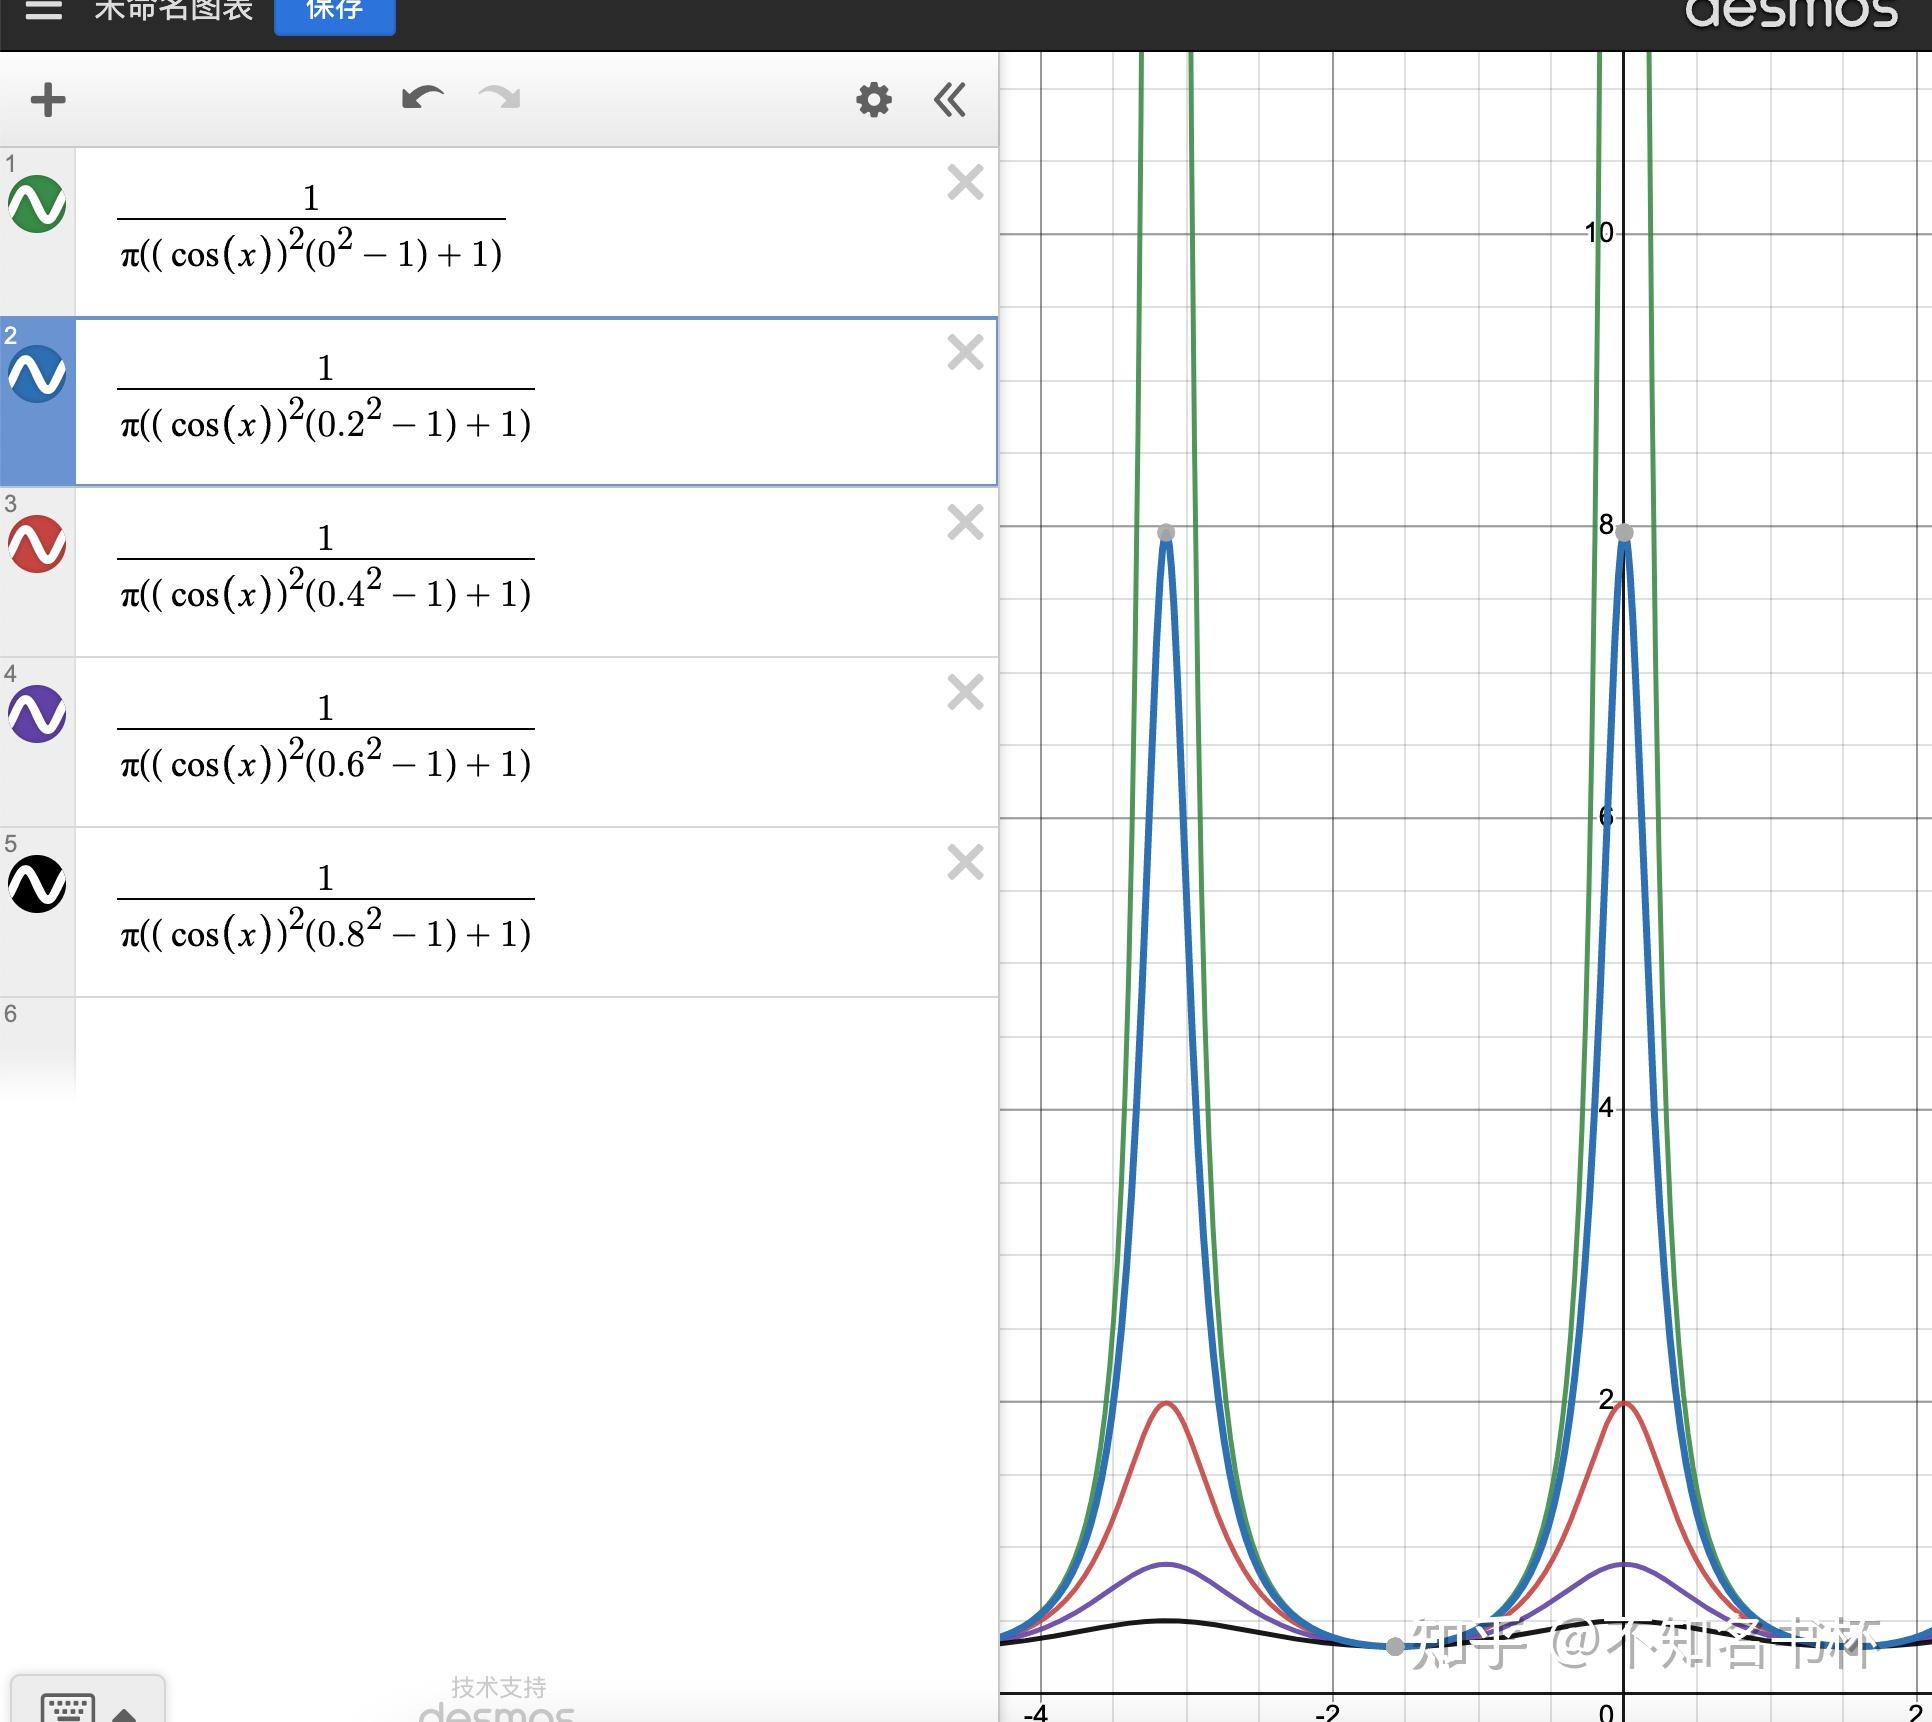
Task: Click the untitled graph title
Action: pos(173,12)
